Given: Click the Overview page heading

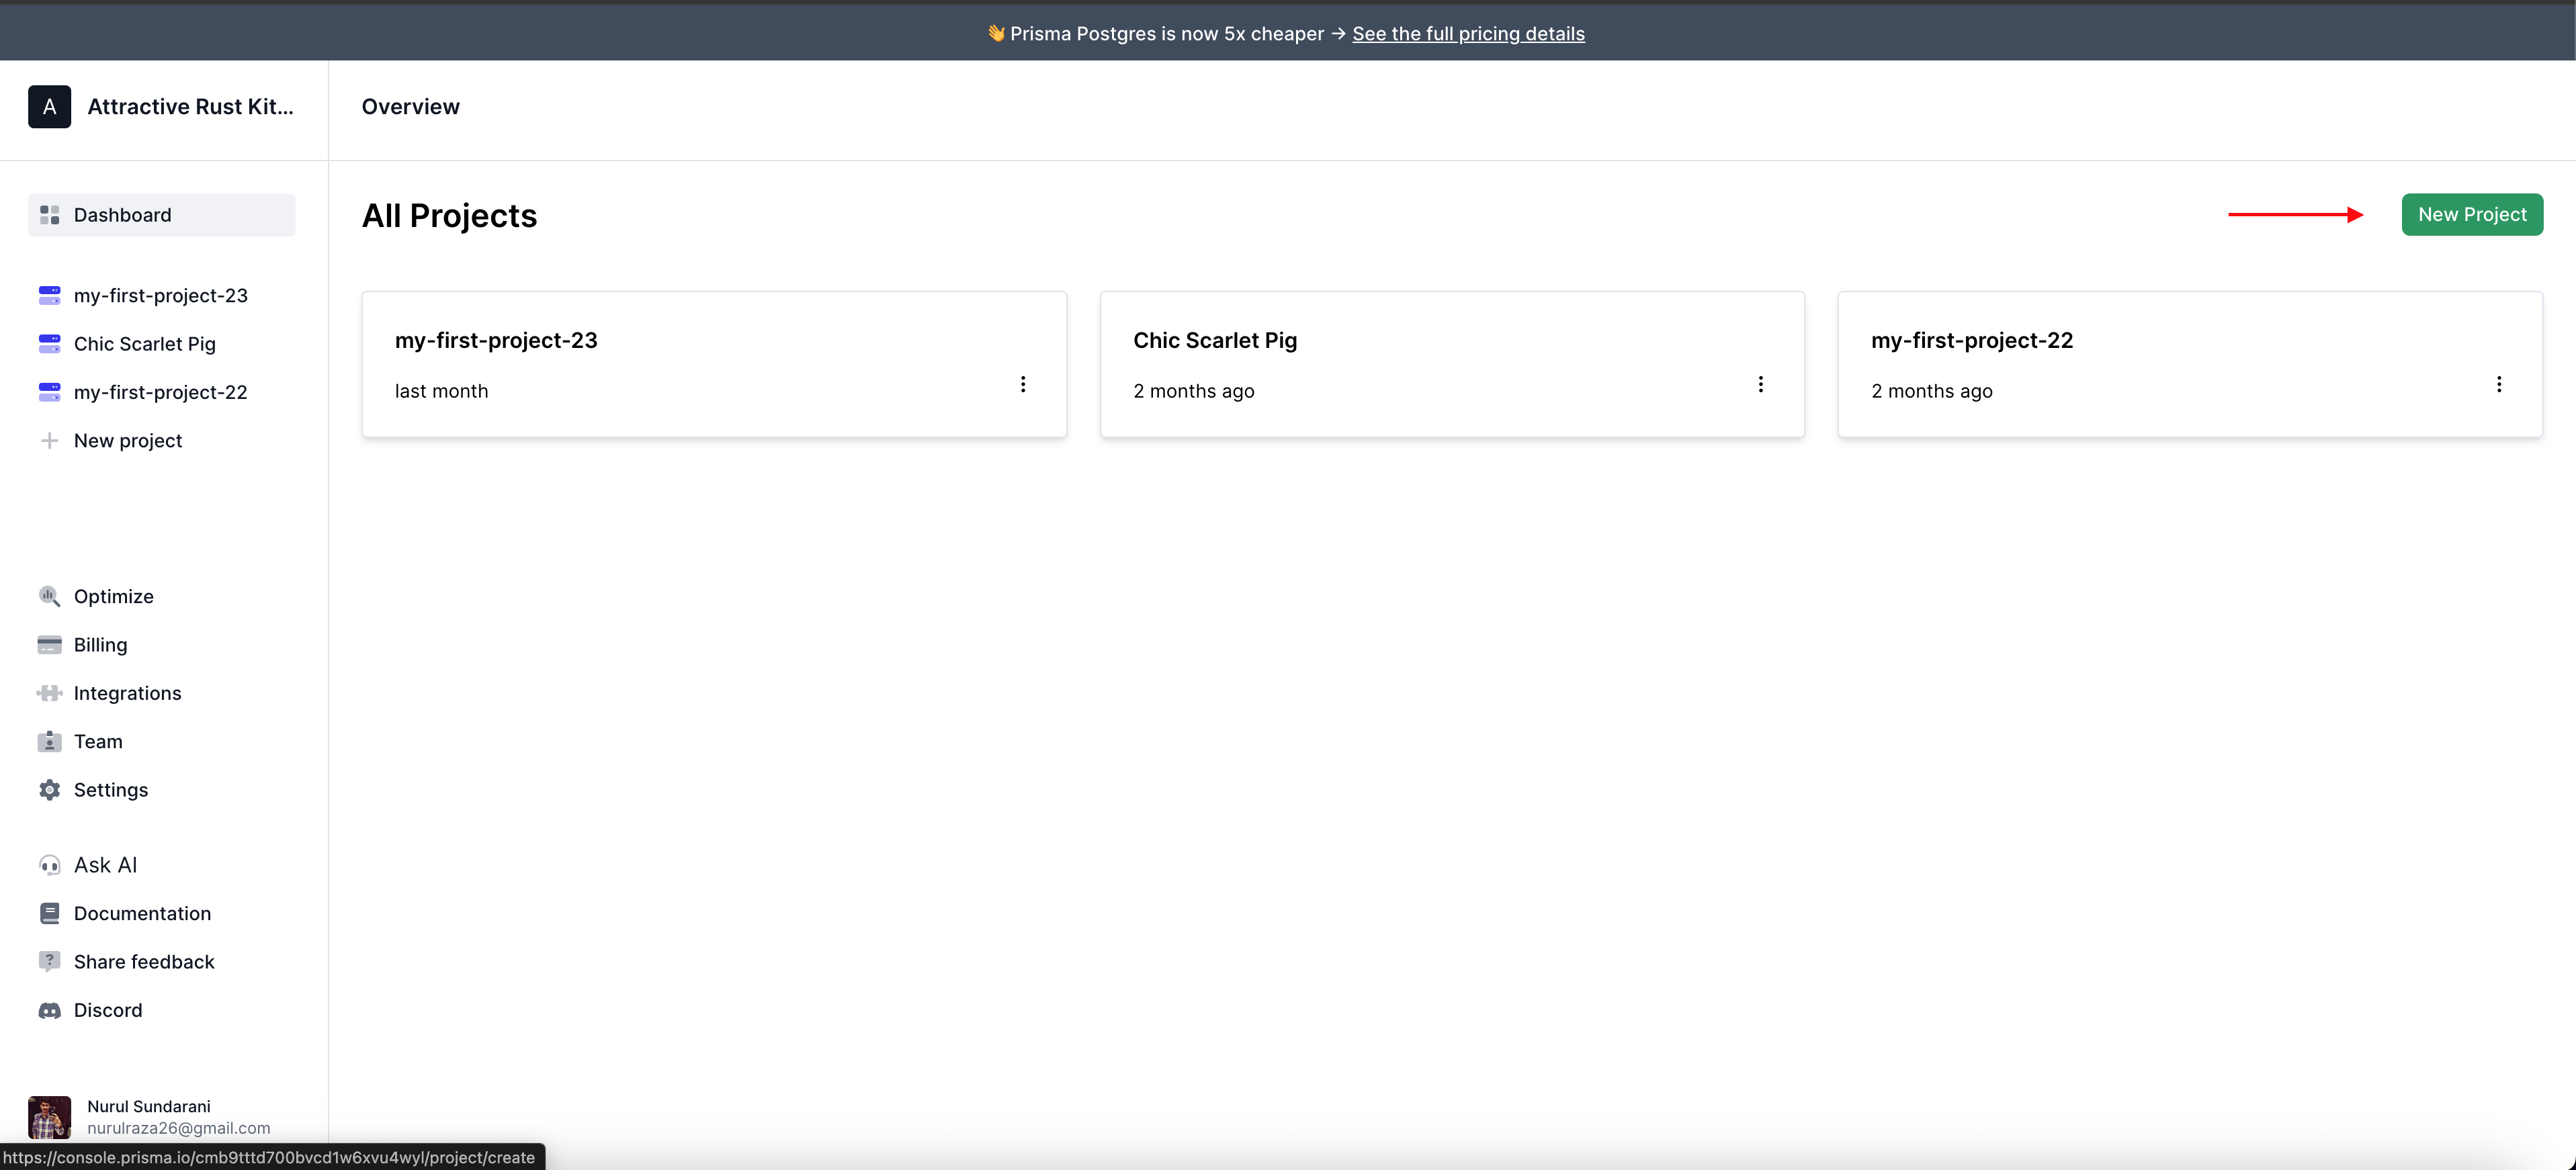Looking at the screenshot, I should coord(410,107).
